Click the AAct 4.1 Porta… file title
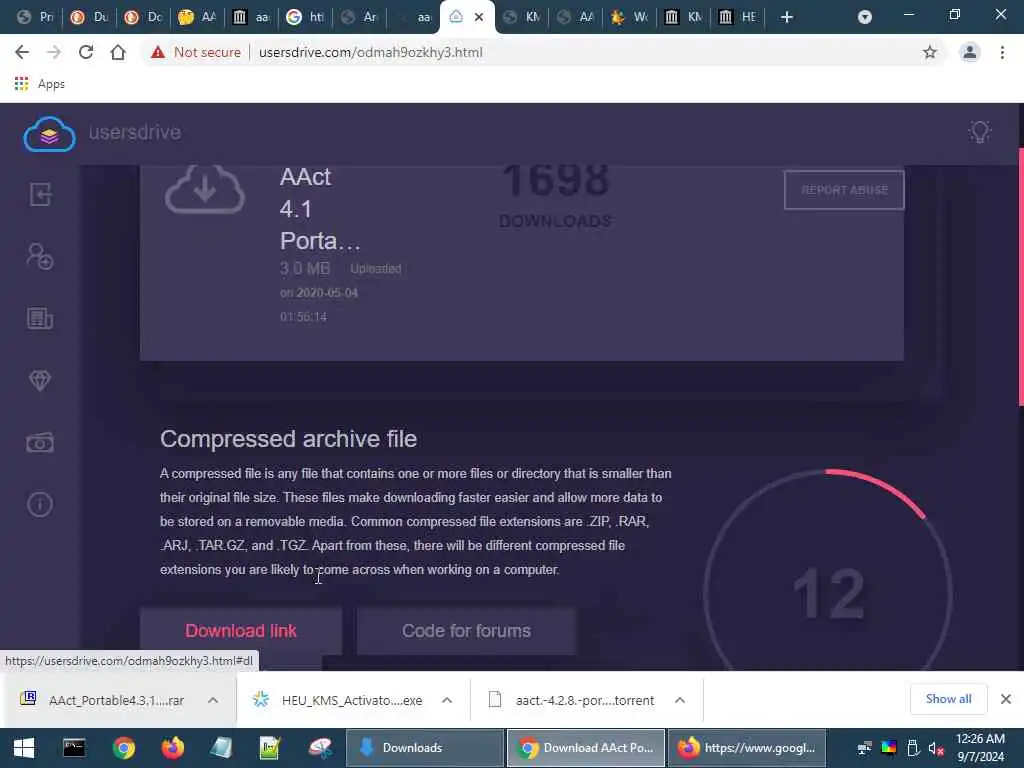This screenshot has width=1024, height=768. 320,209
